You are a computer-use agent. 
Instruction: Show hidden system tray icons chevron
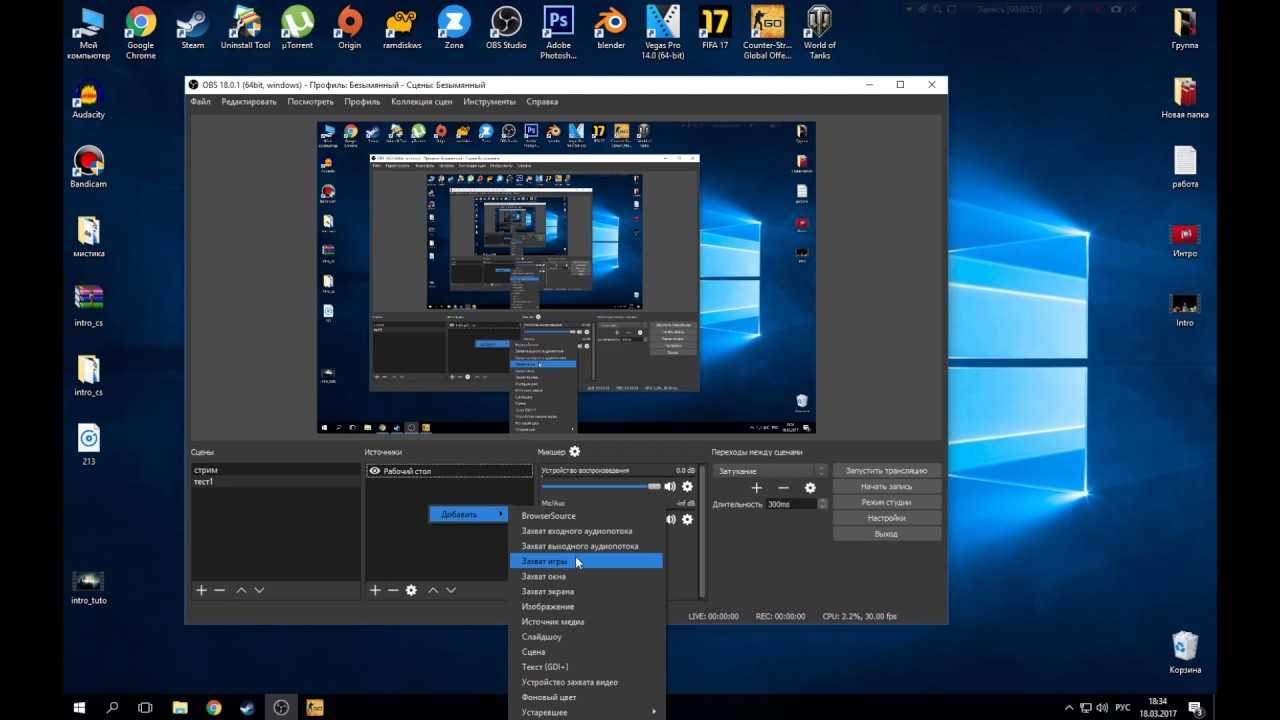(x=1070, y=708)
